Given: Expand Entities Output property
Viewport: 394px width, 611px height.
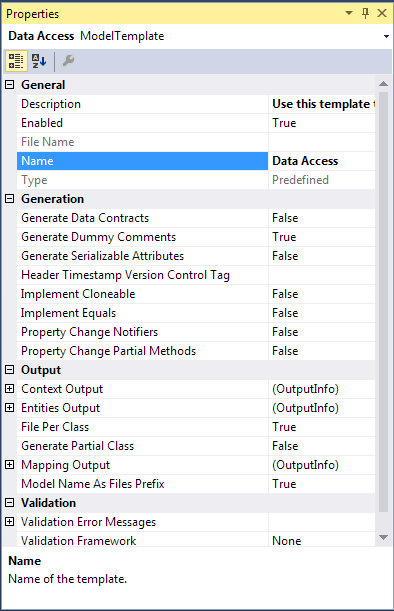Looking at the screenshot, I should tap(10, 408).
